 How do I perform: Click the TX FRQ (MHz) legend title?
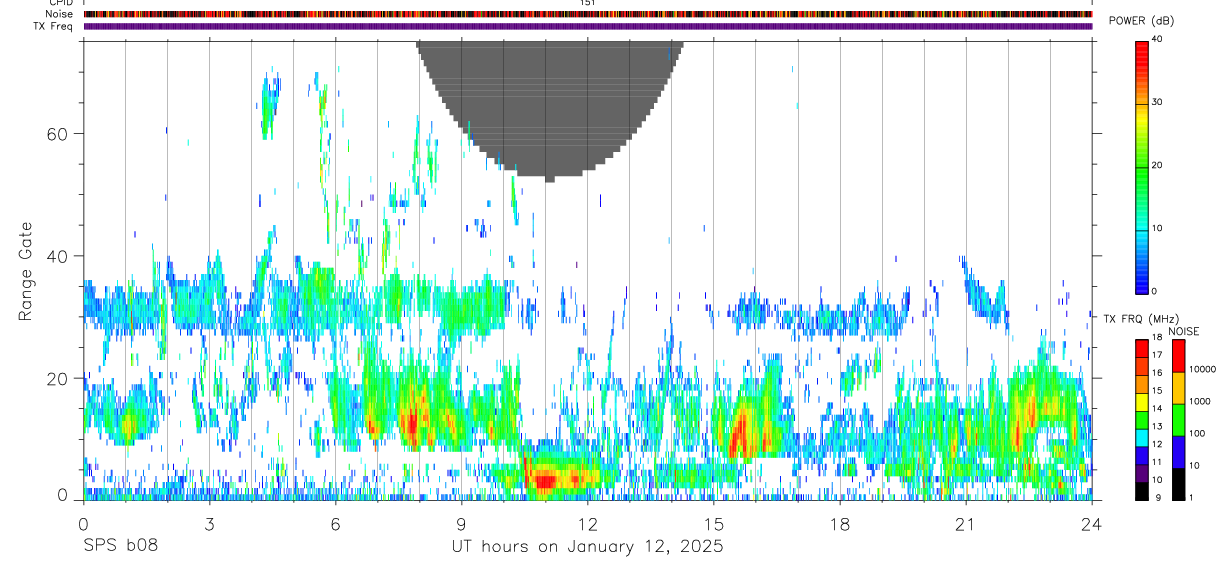click(1139, 318)
